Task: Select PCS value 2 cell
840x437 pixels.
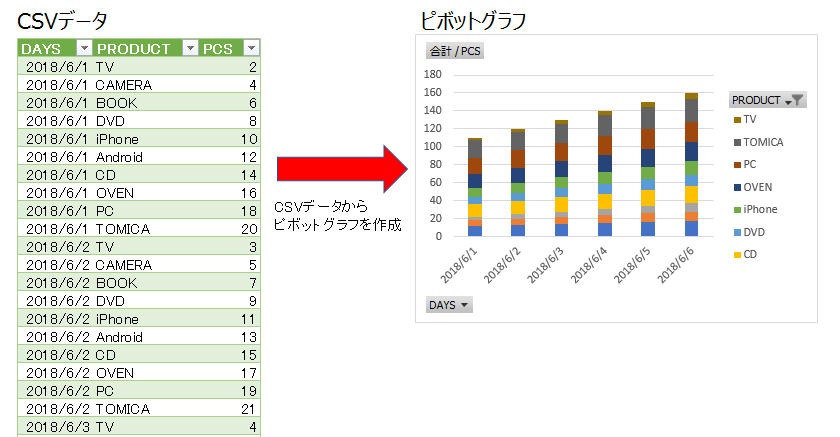Action: tap(230, 66)
